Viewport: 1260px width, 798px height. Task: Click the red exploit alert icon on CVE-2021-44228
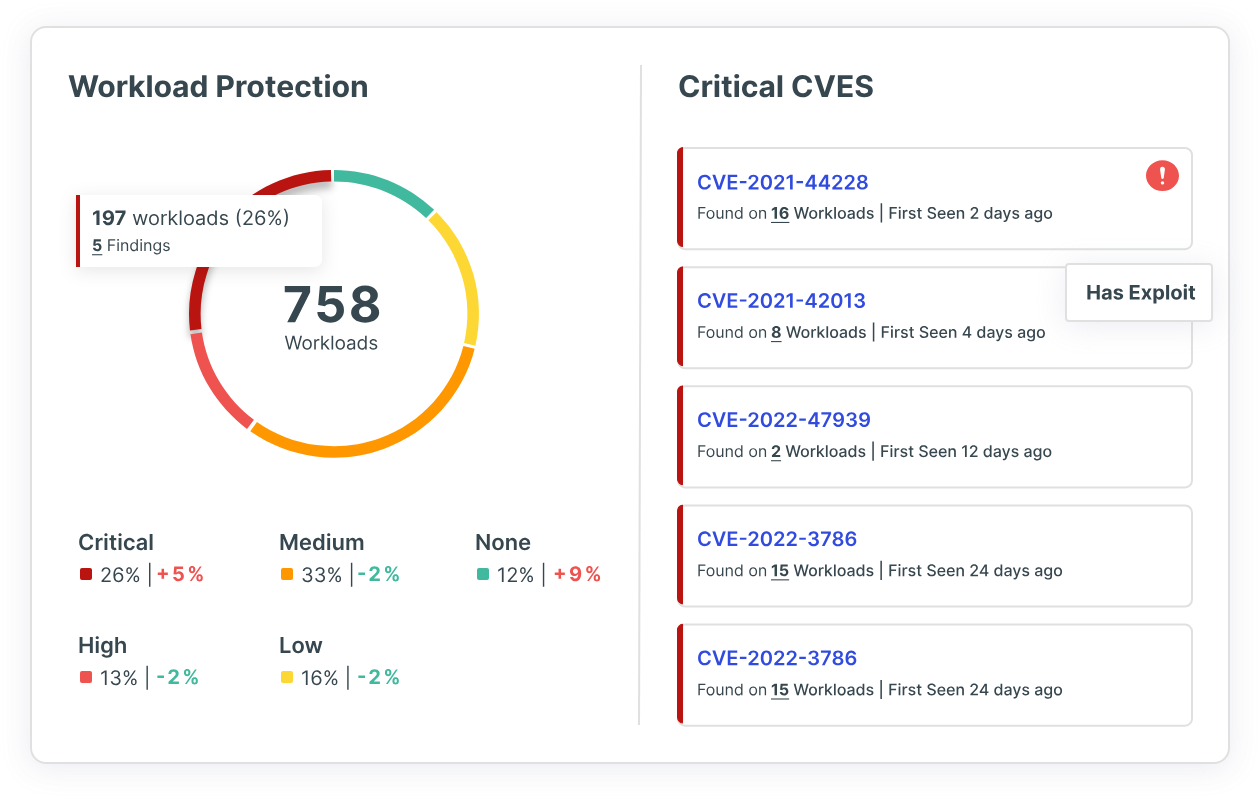pos(1162,177)
